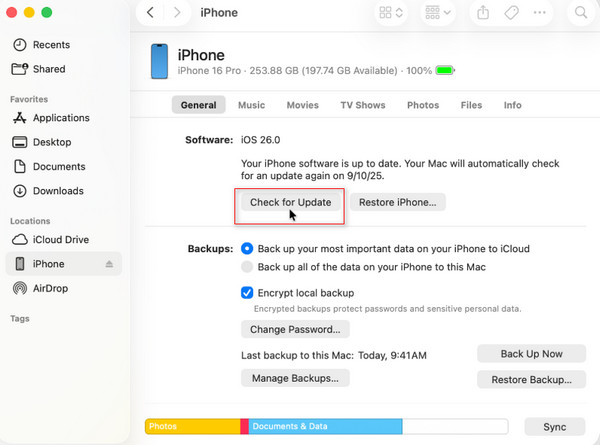Click the red storage bar segment
600x445 pixels.
click(244, 426)
